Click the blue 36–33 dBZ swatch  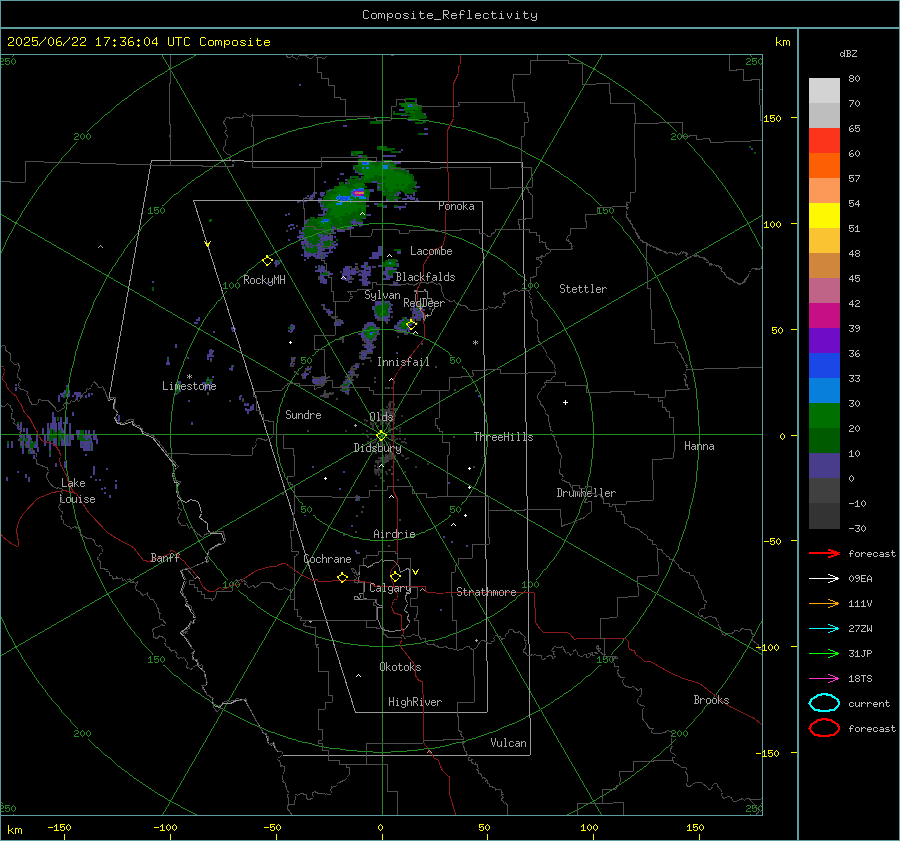[x=824, y=366]
